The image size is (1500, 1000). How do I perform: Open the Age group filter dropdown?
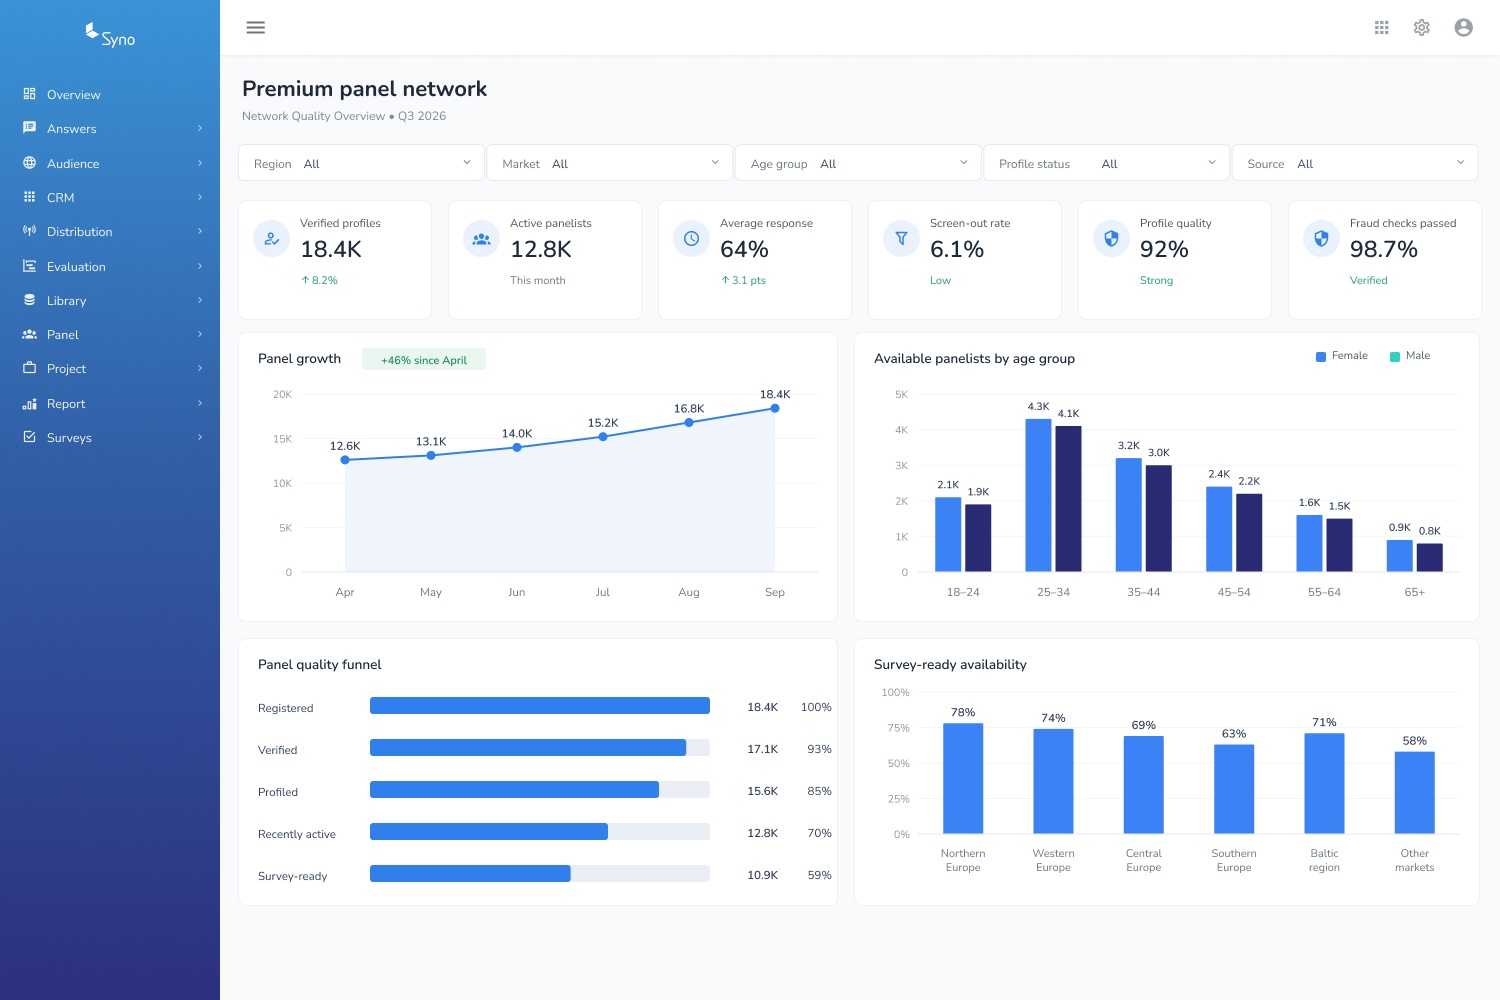pos(859,163)
